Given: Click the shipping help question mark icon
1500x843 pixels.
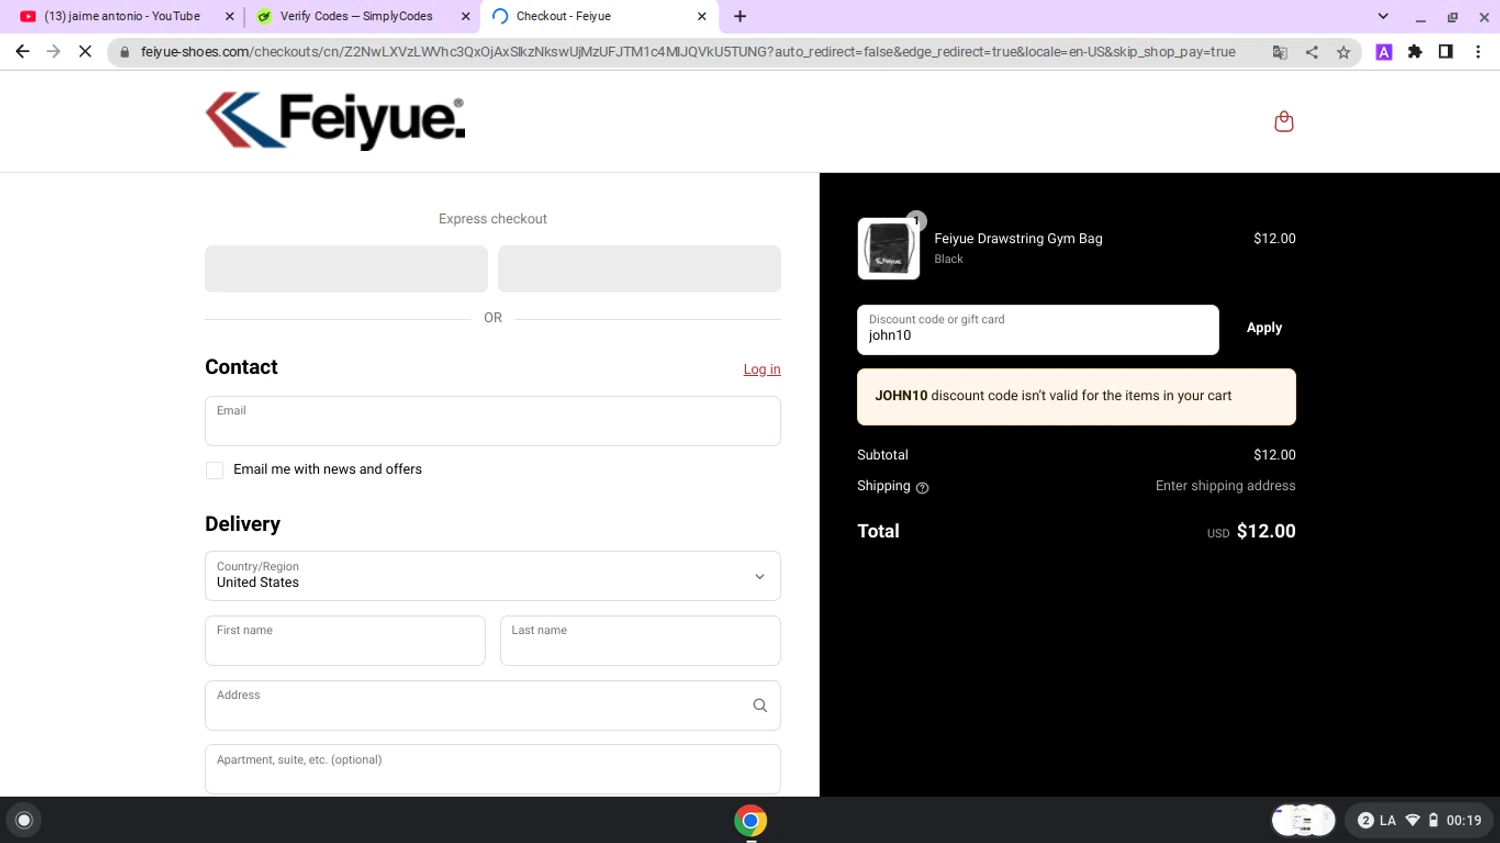Looking at the screenshot, I should 922,488.
